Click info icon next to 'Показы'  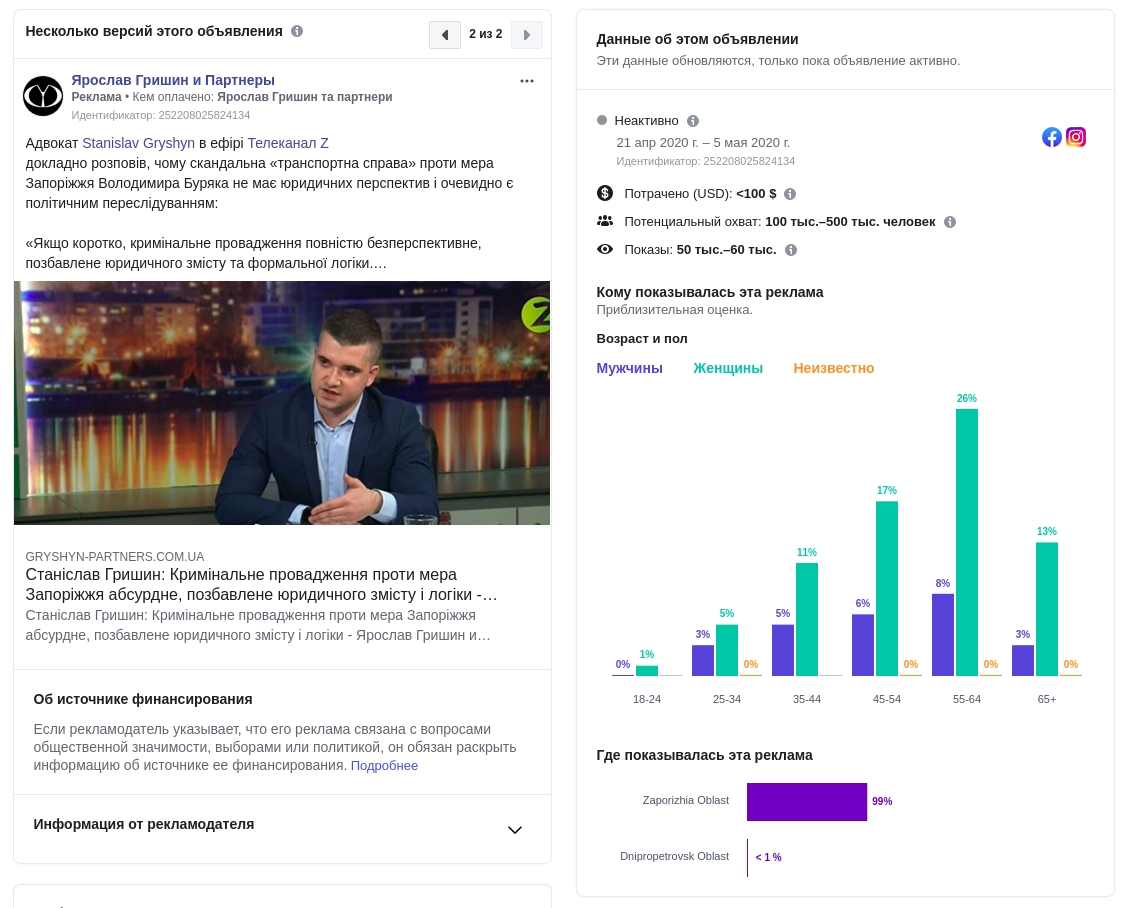coord(791,250)
